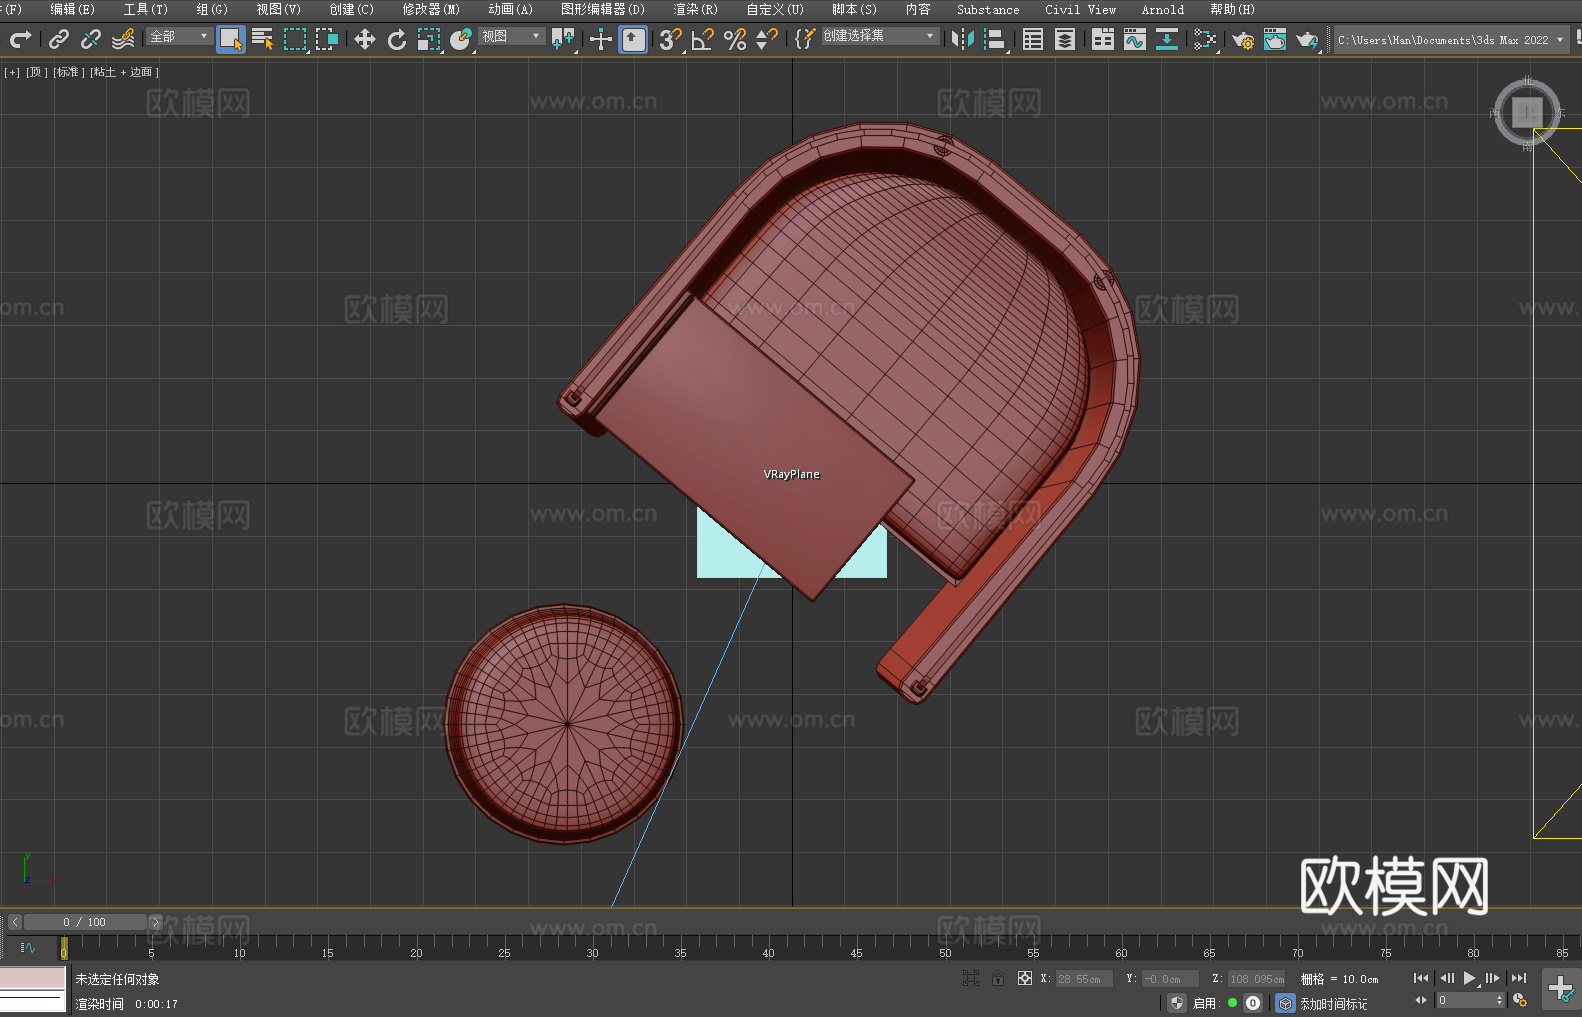Toggle Angle Snap button
Viewport: 1582px width, 1017px height.
(x=703, y=39)
